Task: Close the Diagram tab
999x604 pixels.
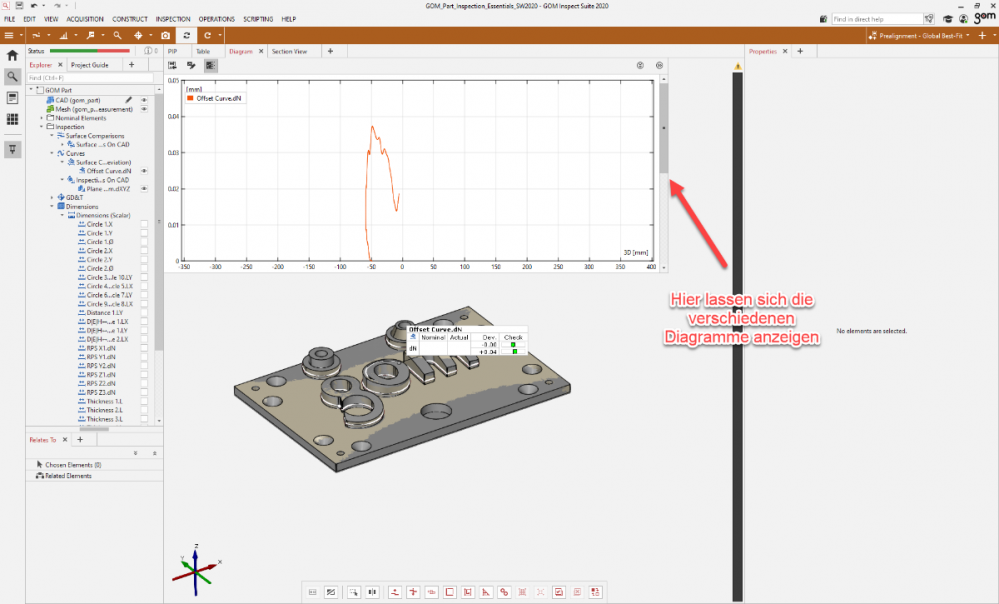Action: [261, 52]
